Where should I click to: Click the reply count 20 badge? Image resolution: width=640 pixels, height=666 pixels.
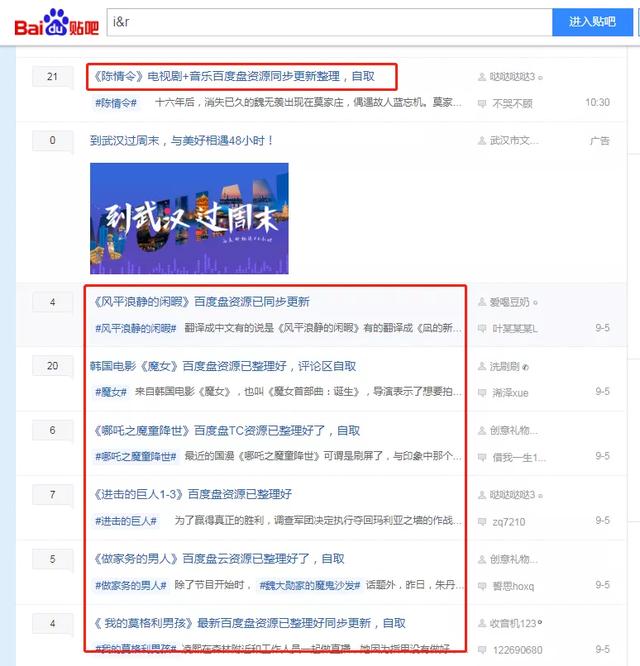coord(52,366)
